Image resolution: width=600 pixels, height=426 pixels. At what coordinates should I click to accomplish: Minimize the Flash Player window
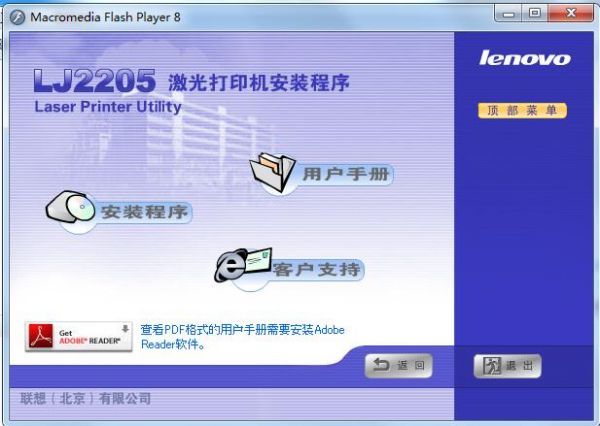pos(509,14)
